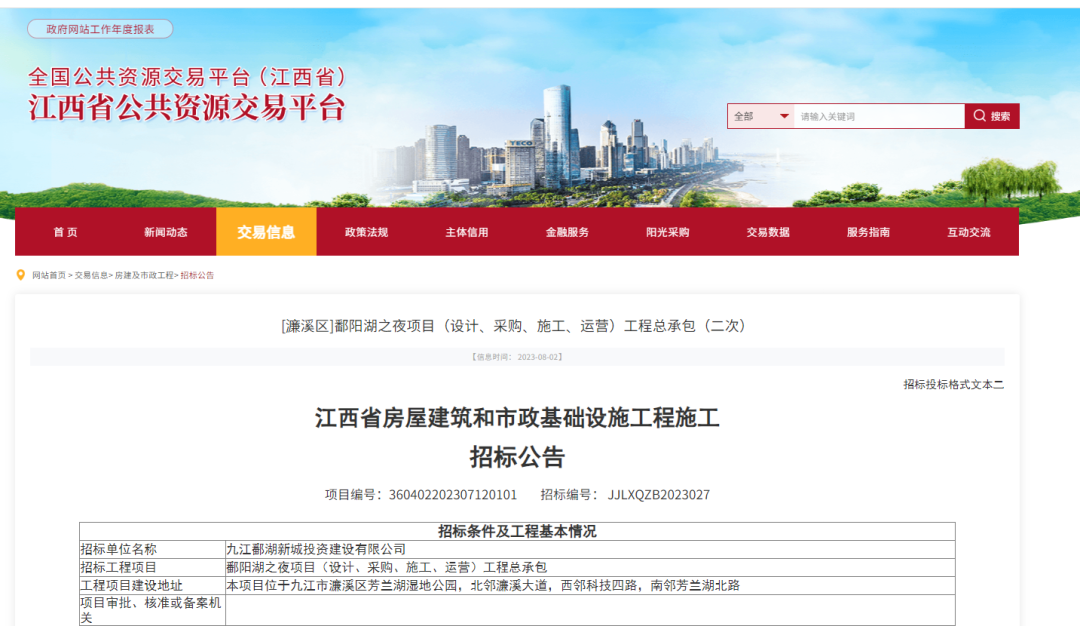The image size is (1080, 626).
Task: Open the 交易数据 menu item
Action: (768, 232)
